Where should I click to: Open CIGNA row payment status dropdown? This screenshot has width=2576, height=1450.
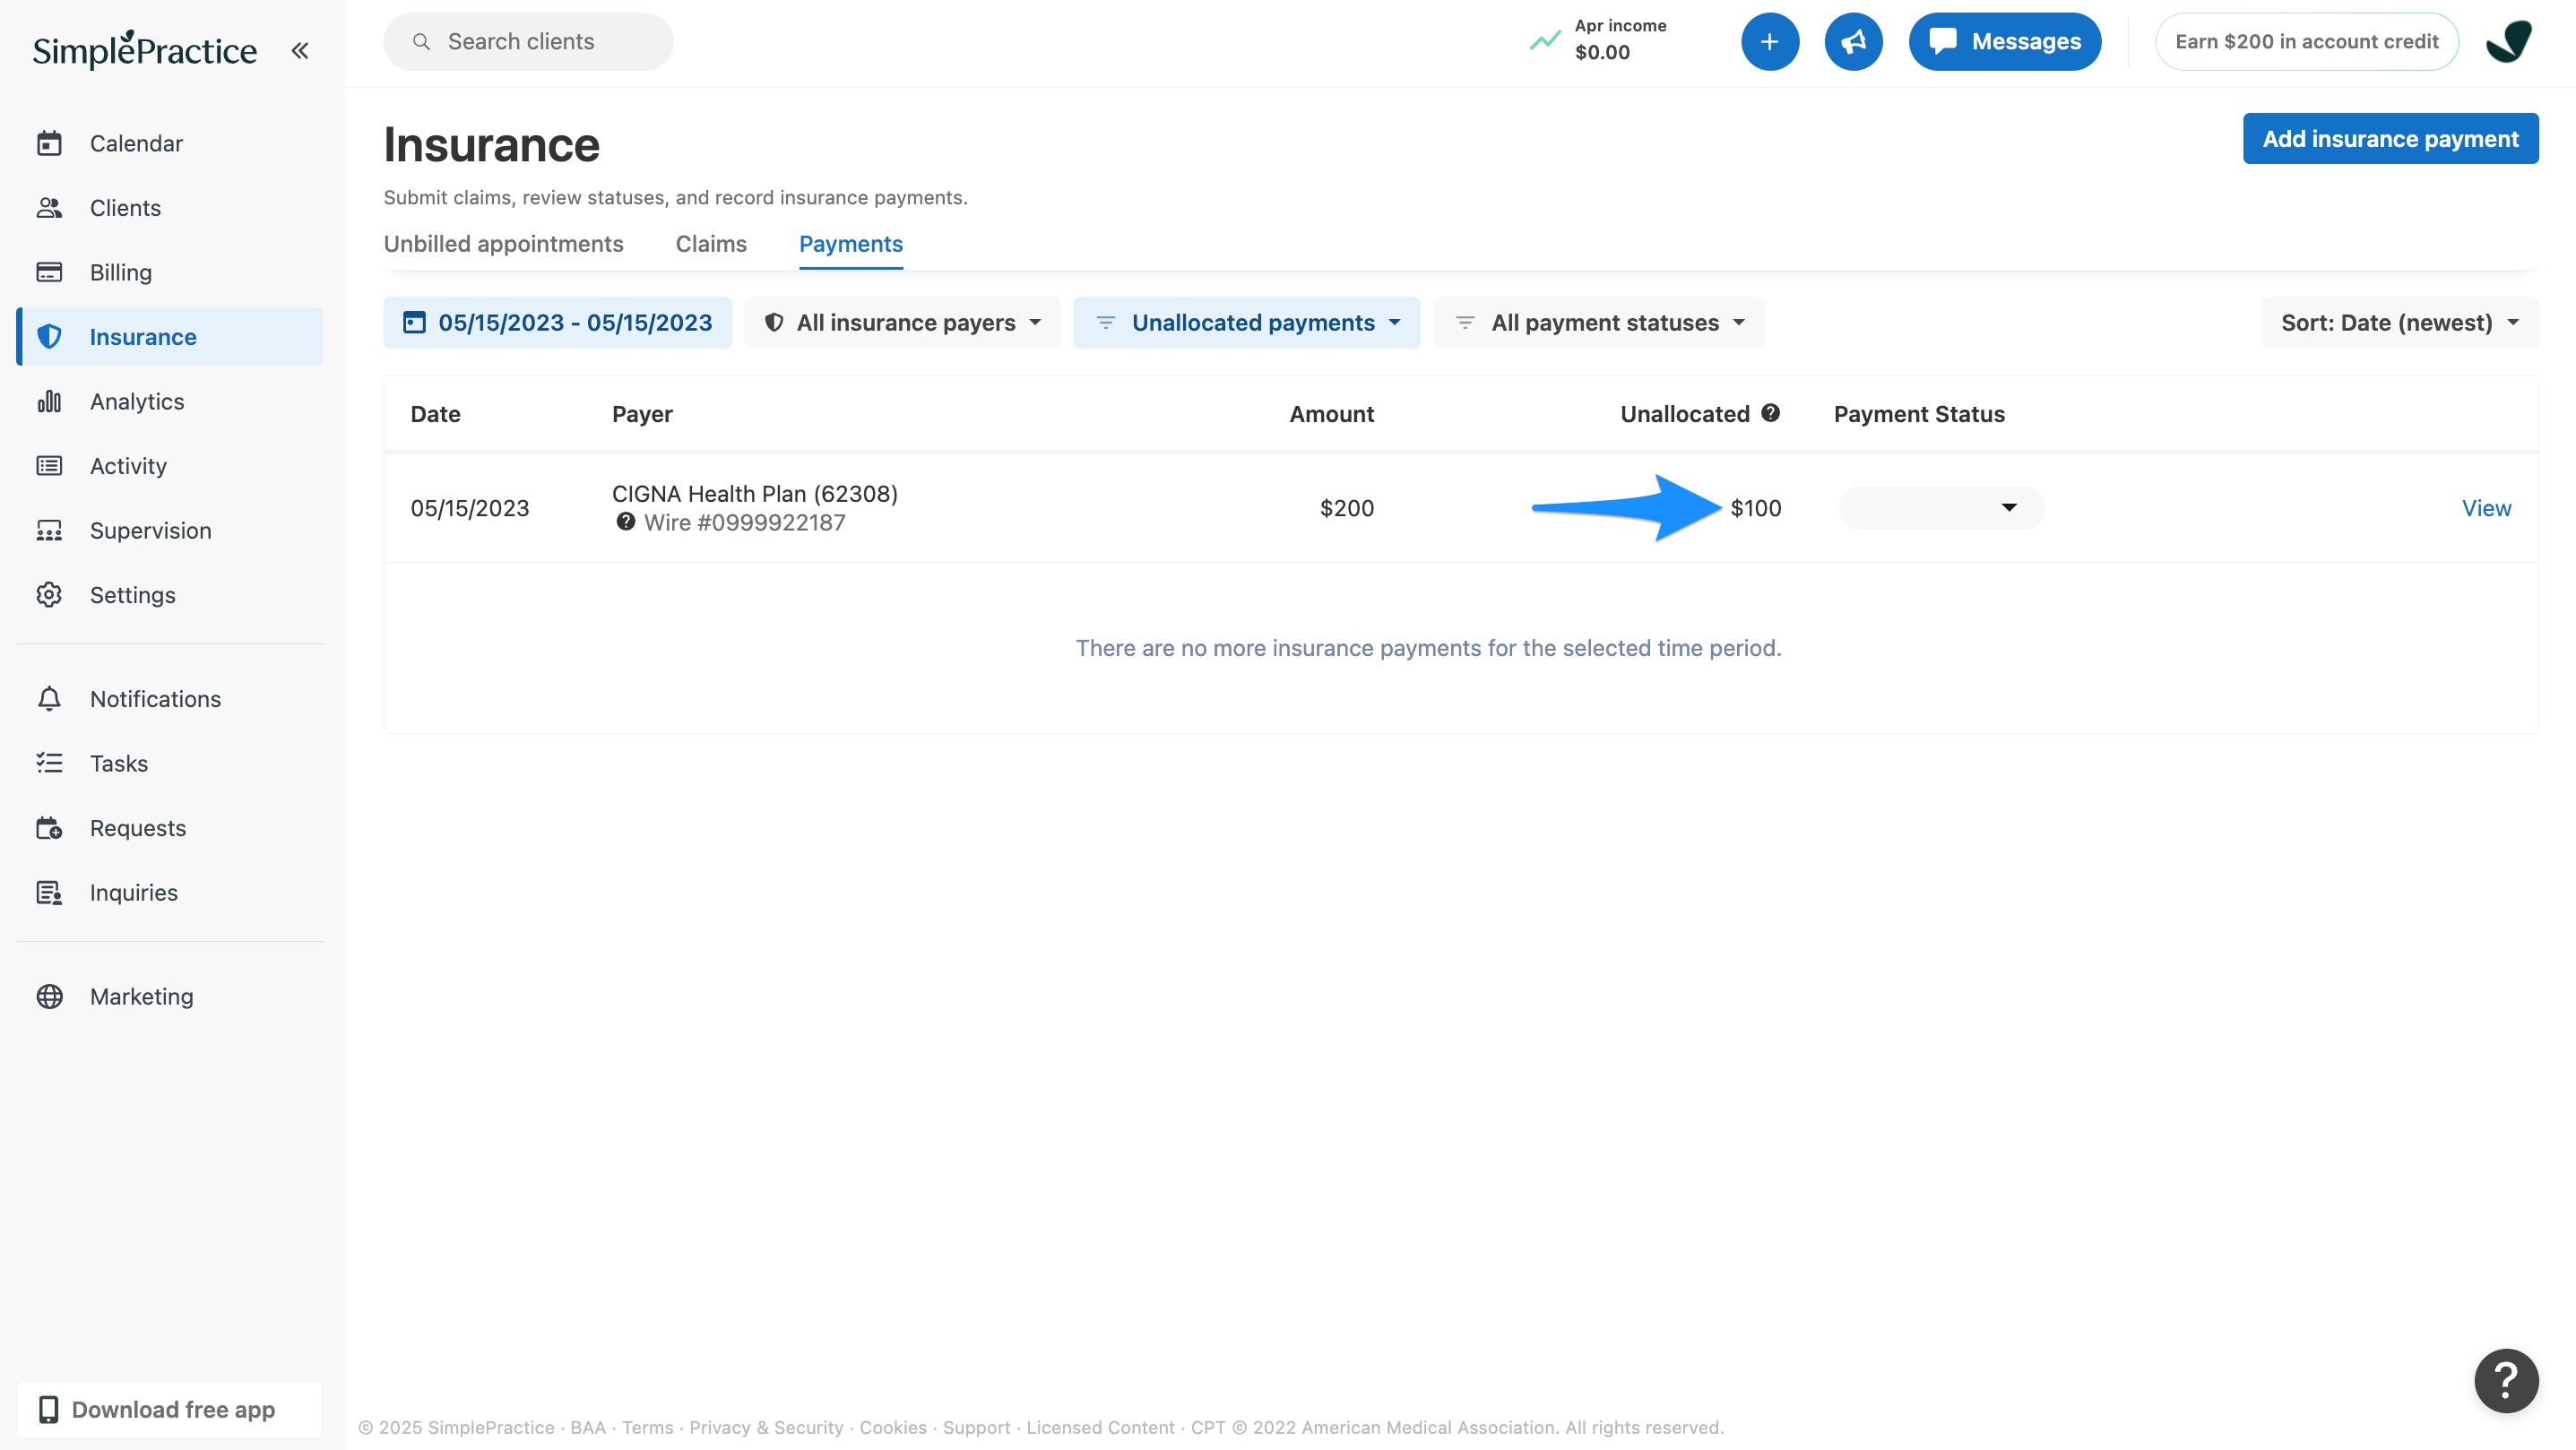tap(1941, 508)
